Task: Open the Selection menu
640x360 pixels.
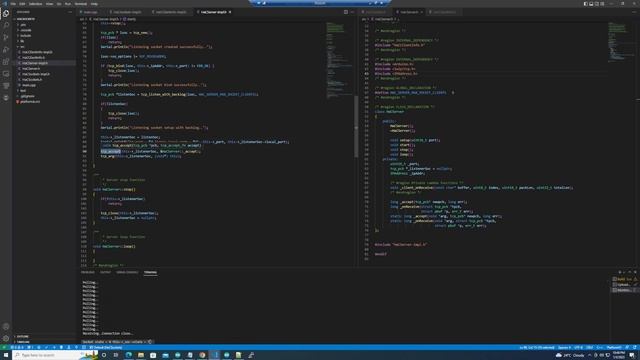Action: pos(35,4)
